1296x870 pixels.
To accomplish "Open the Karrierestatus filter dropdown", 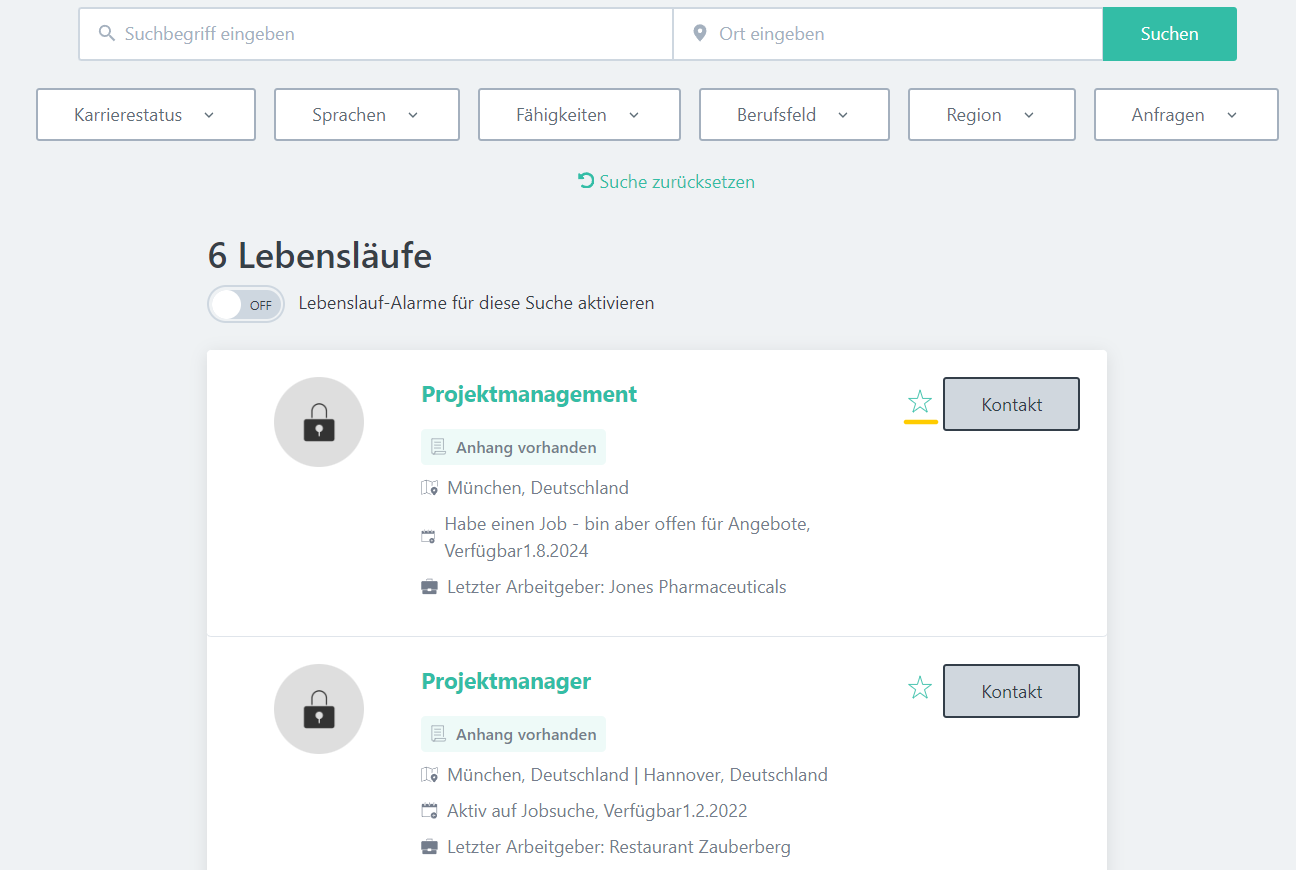I will (146, 115).
